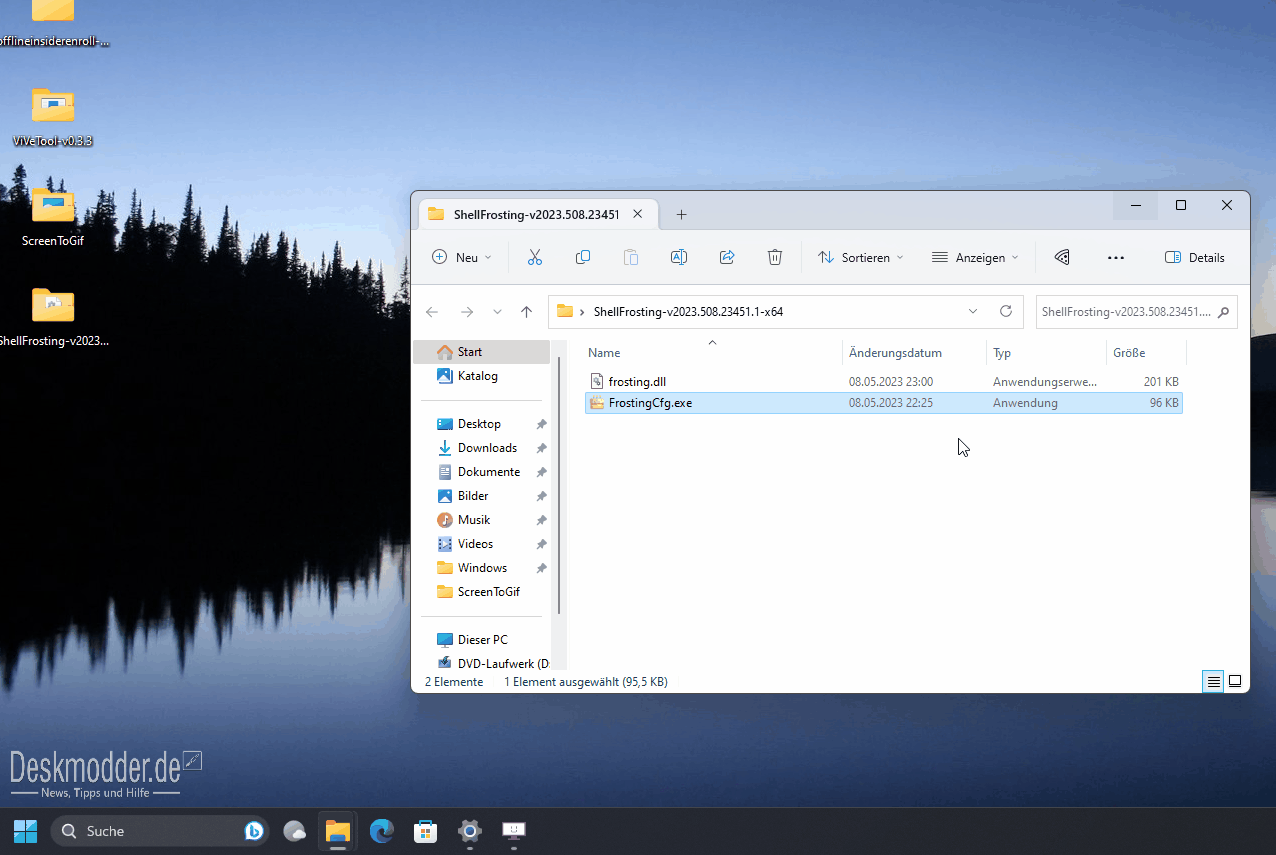
Task: Click the Rename icon in toolbar
Action: pos(679,258)
